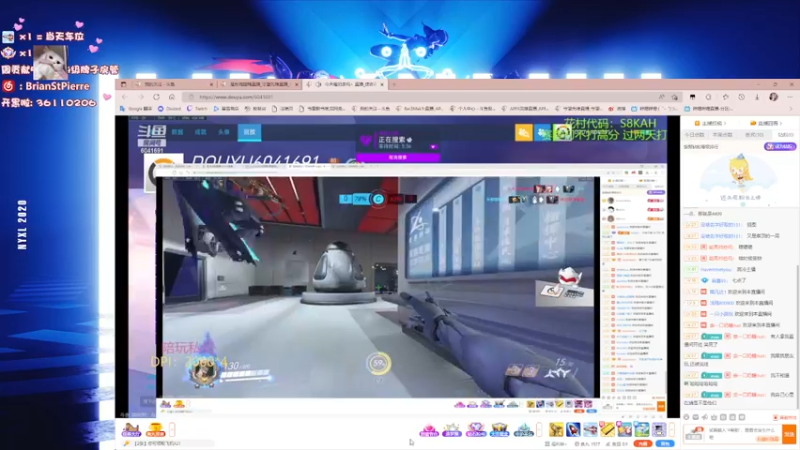Click the second icon above chat input
This screenshot has width=800, height=450.
tap(696, 417)
